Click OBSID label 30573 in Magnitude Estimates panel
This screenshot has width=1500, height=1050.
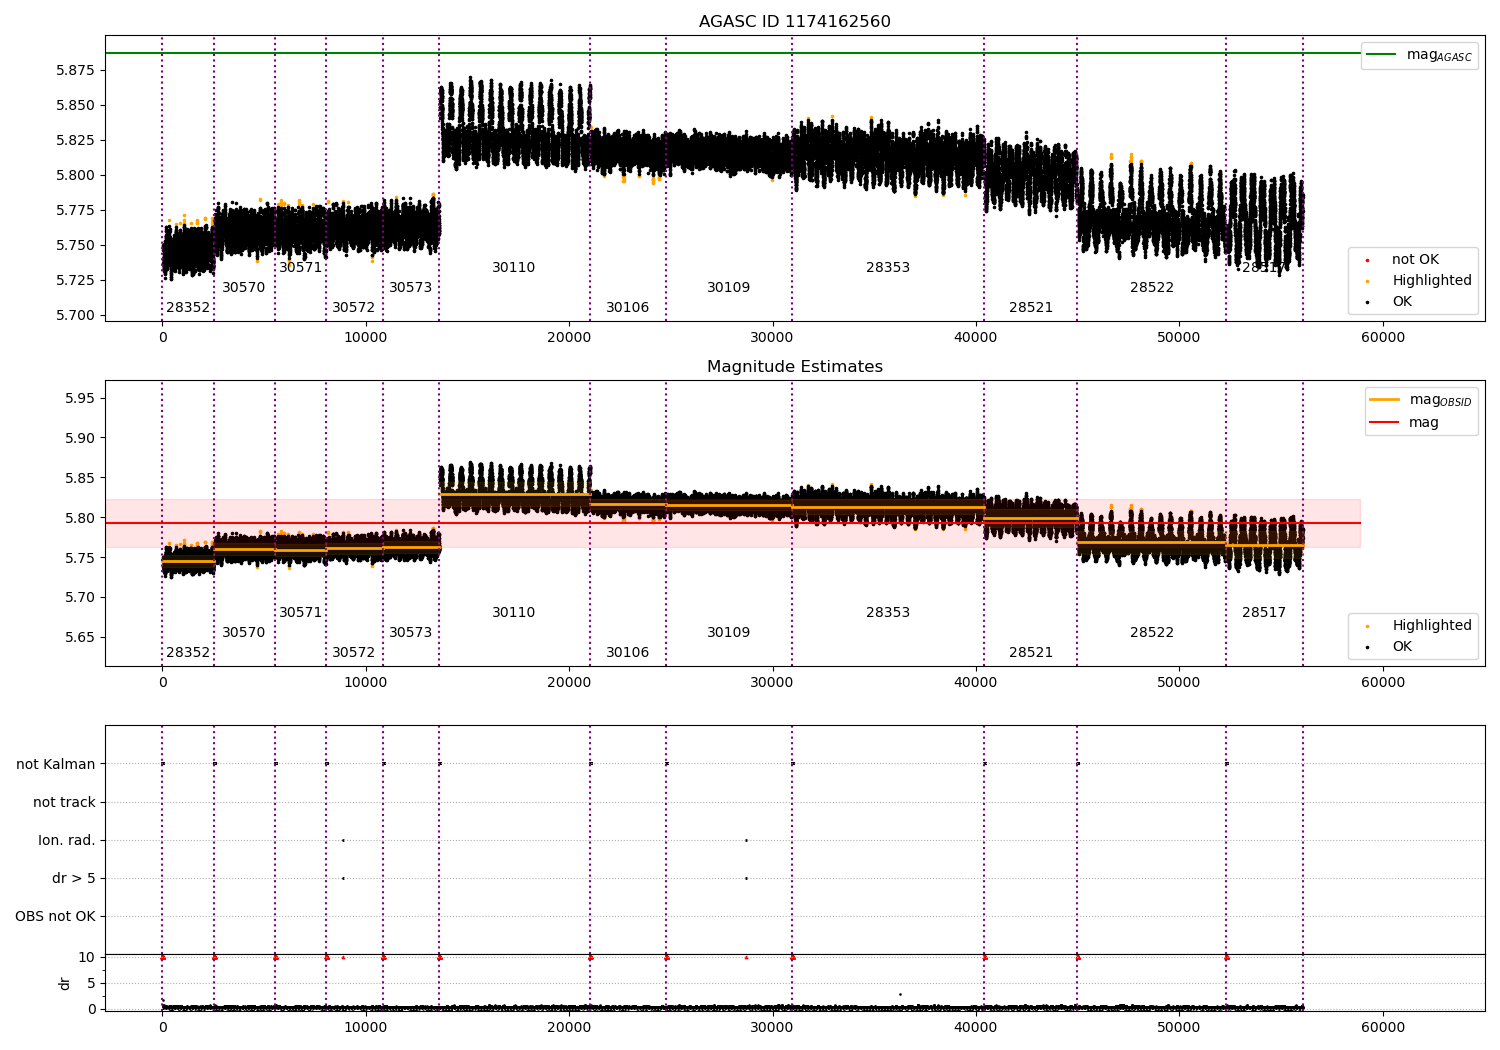(x=411, y=632)
